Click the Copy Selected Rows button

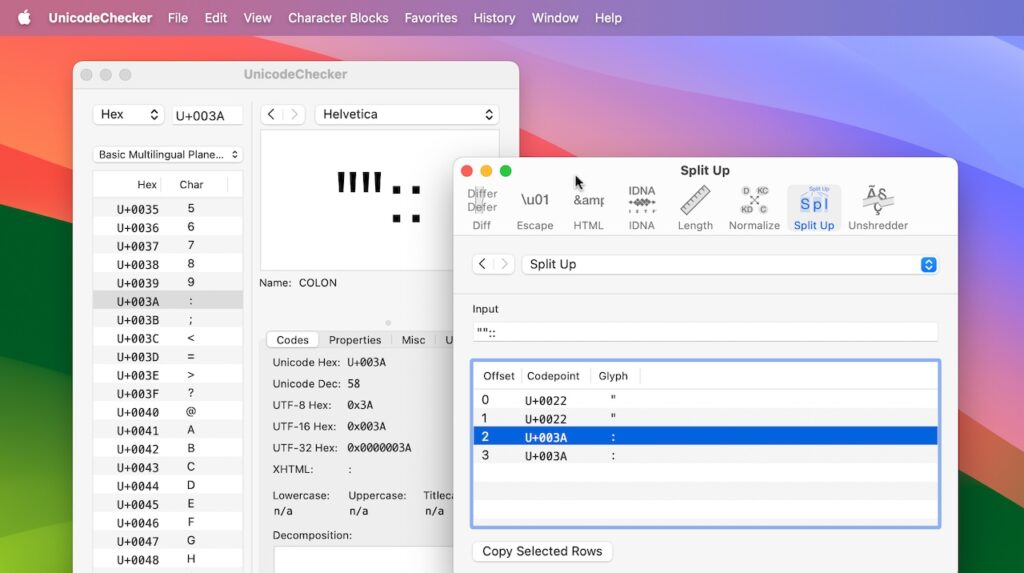[542, 551]
